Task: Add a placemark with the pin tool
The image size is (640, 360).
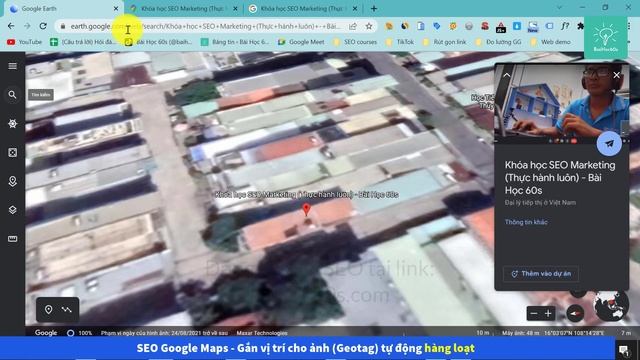Action: pyautogui.click(x=48, y=310)
